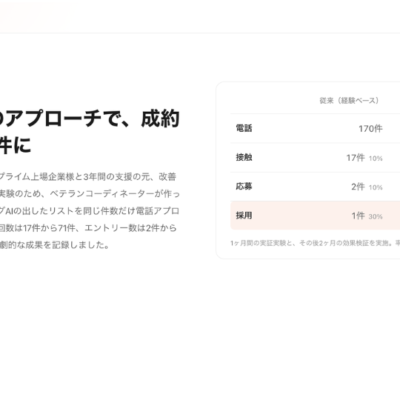400x400 pixels.
Task: Click the 2件 value in 応募 row
Action: (x=358, y=187)
